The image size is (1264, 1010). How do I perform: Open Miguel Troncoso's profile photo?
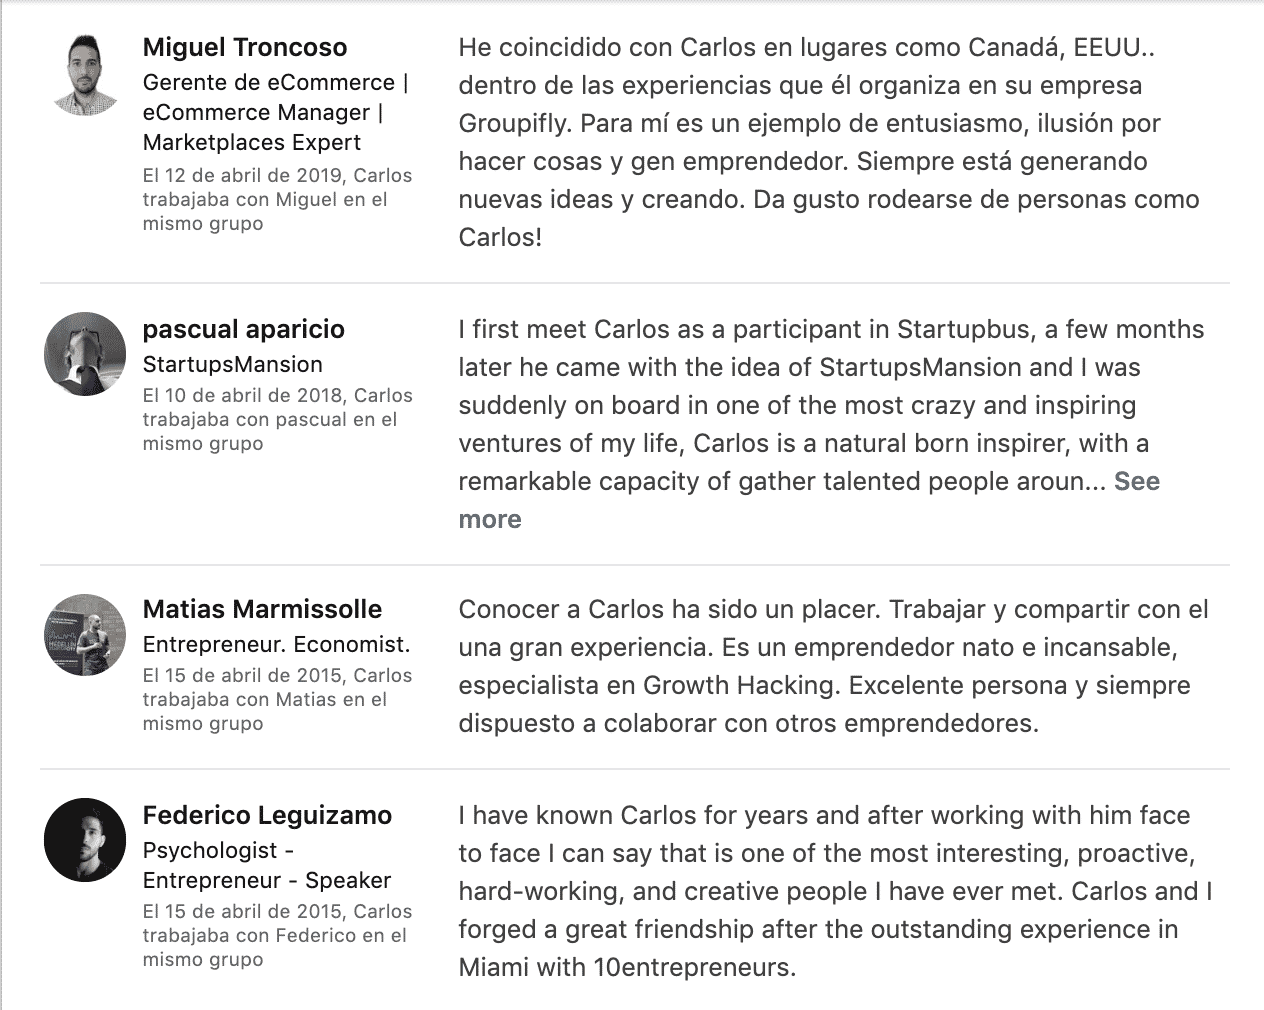85,74
